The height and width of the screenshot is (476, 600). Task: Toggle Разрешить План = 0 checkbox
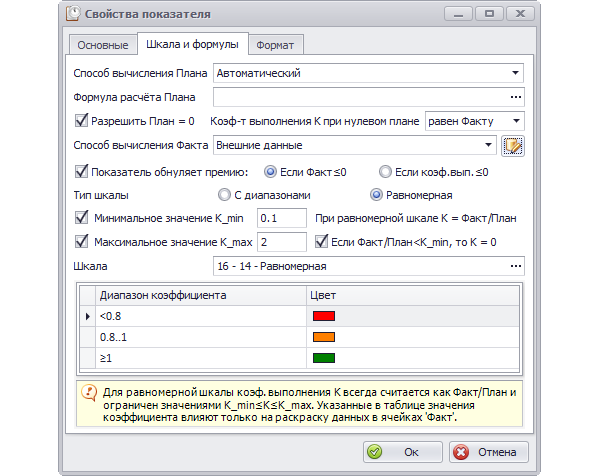click(81, 121)
